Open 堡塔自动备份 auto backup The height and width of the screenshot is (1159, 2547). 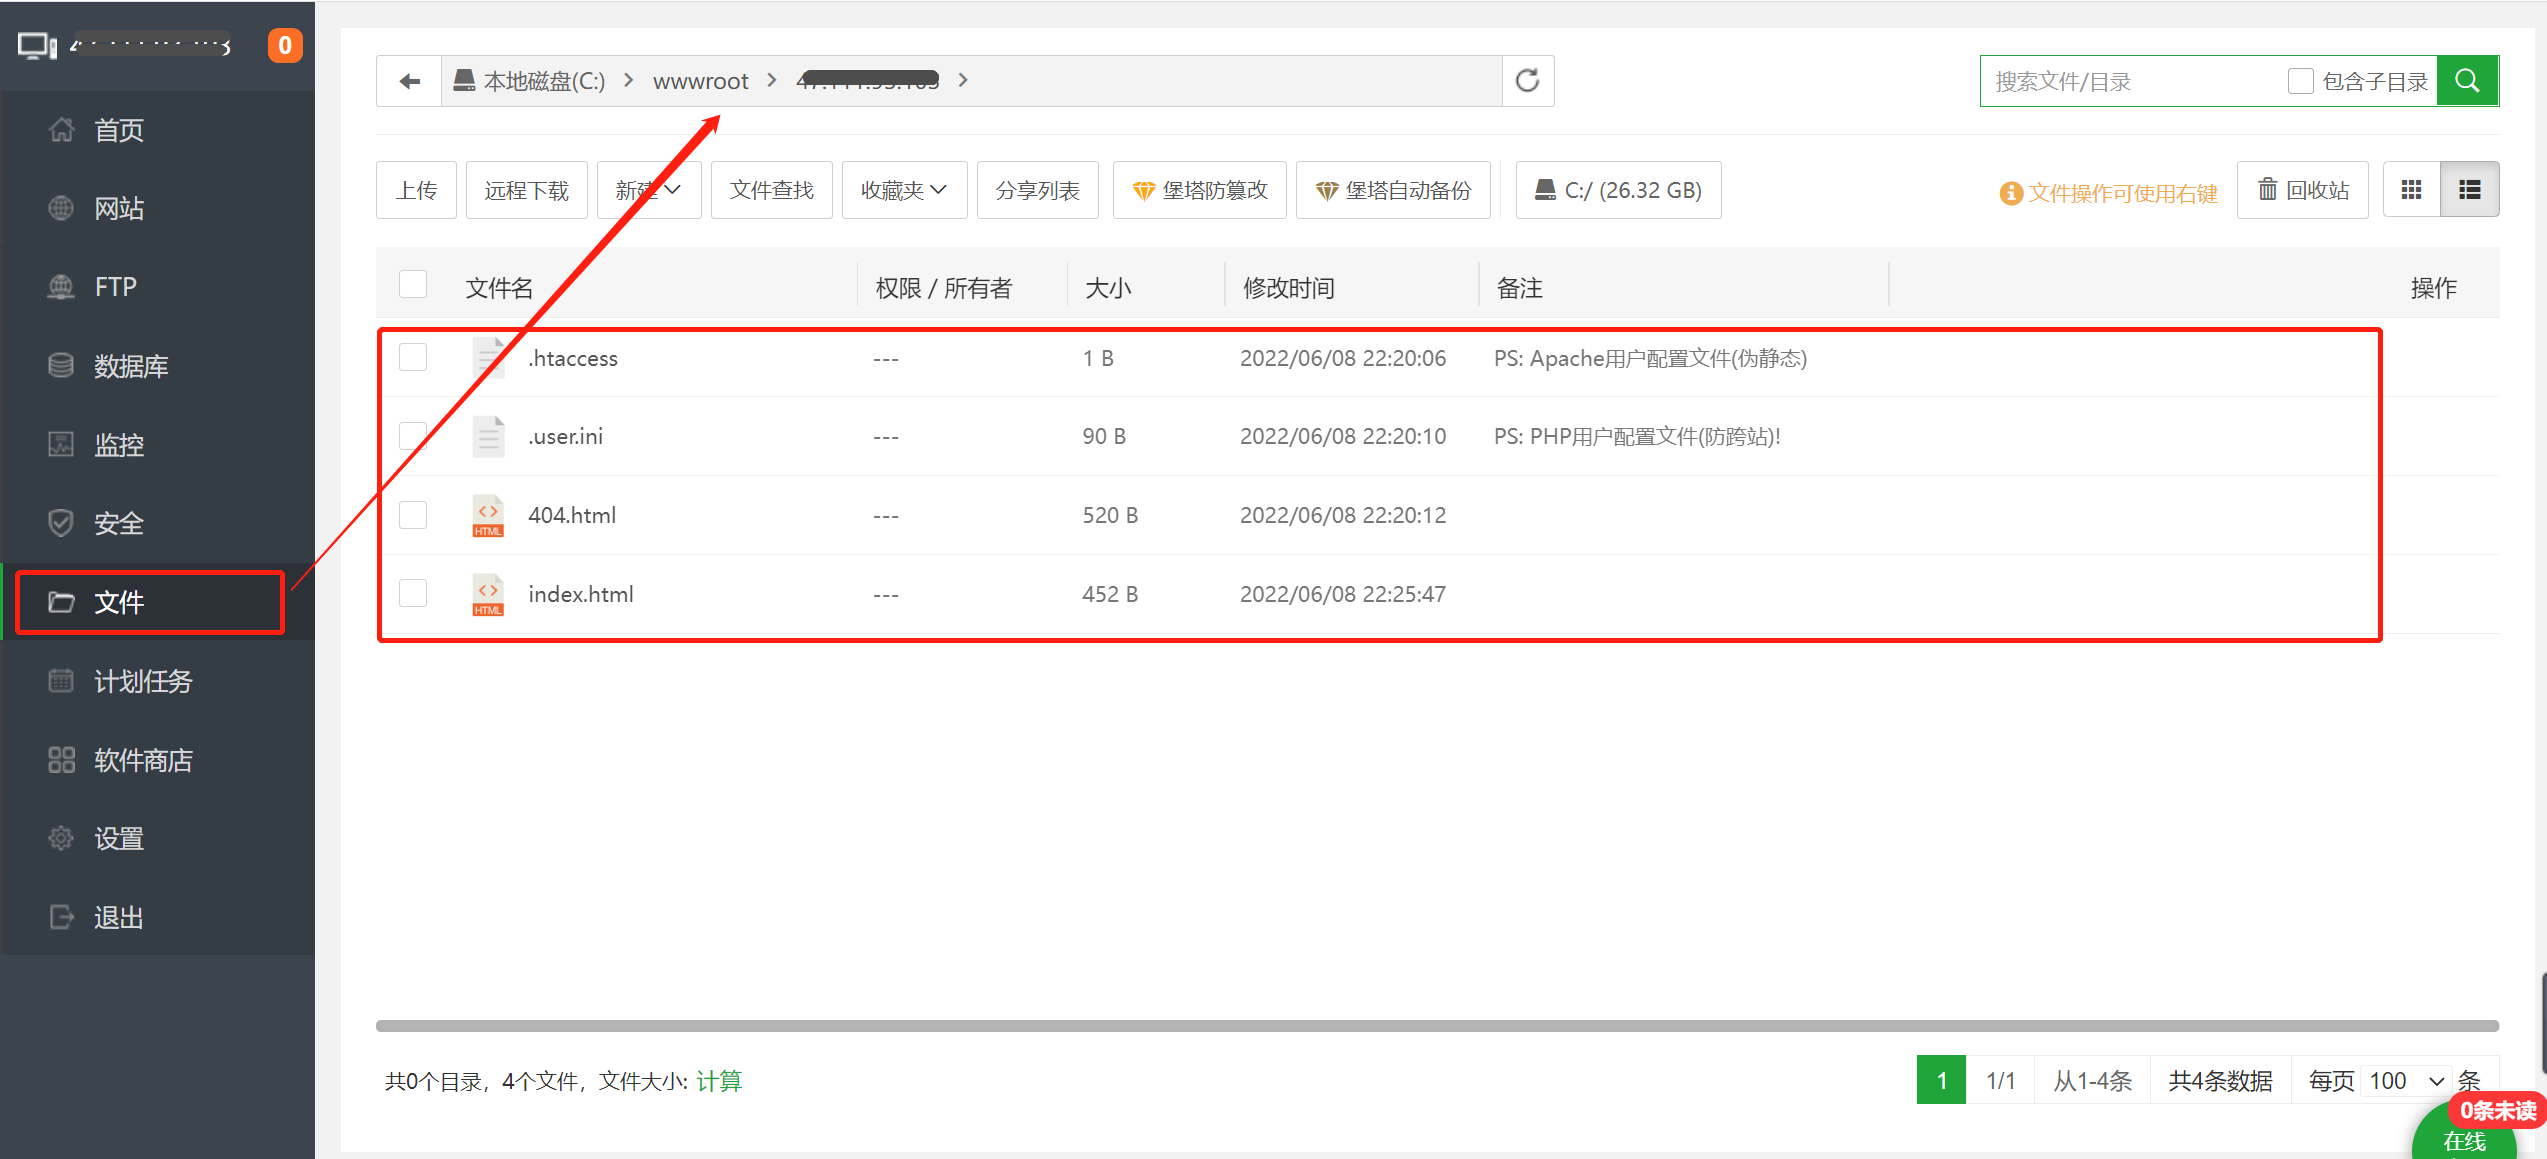pos(1393,190)
